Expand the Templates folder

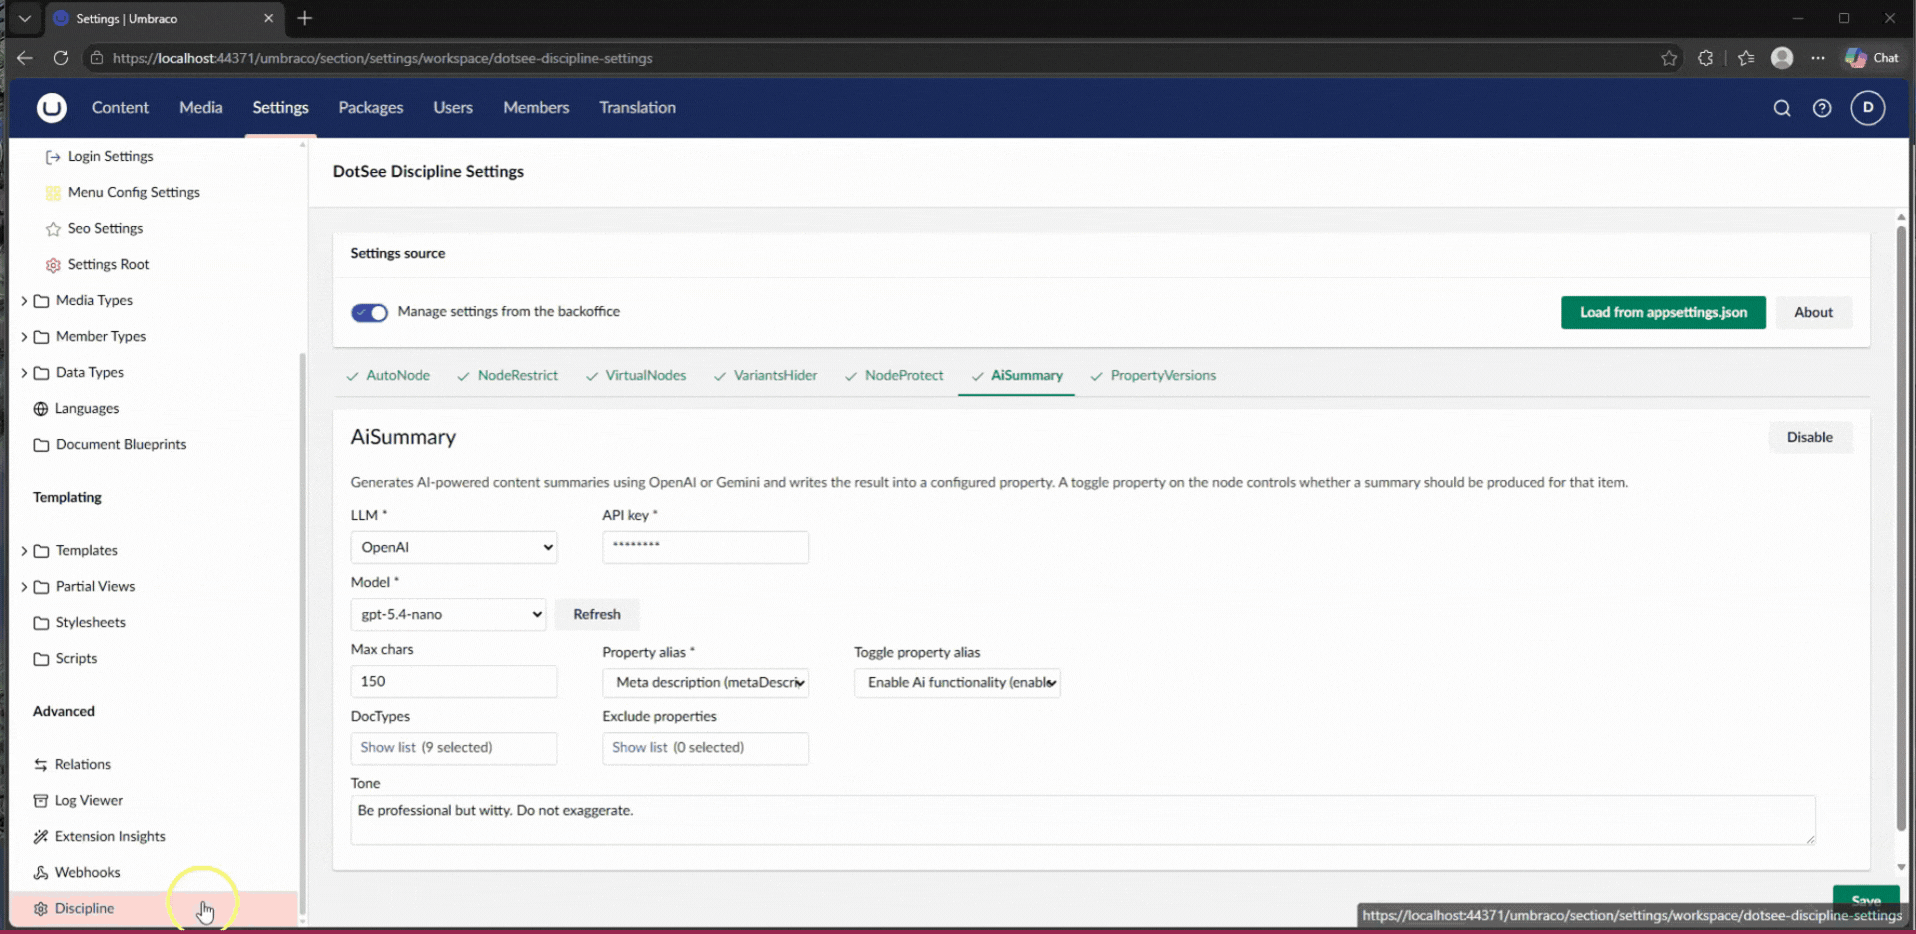pyautogui.click(x=24, y=551)
